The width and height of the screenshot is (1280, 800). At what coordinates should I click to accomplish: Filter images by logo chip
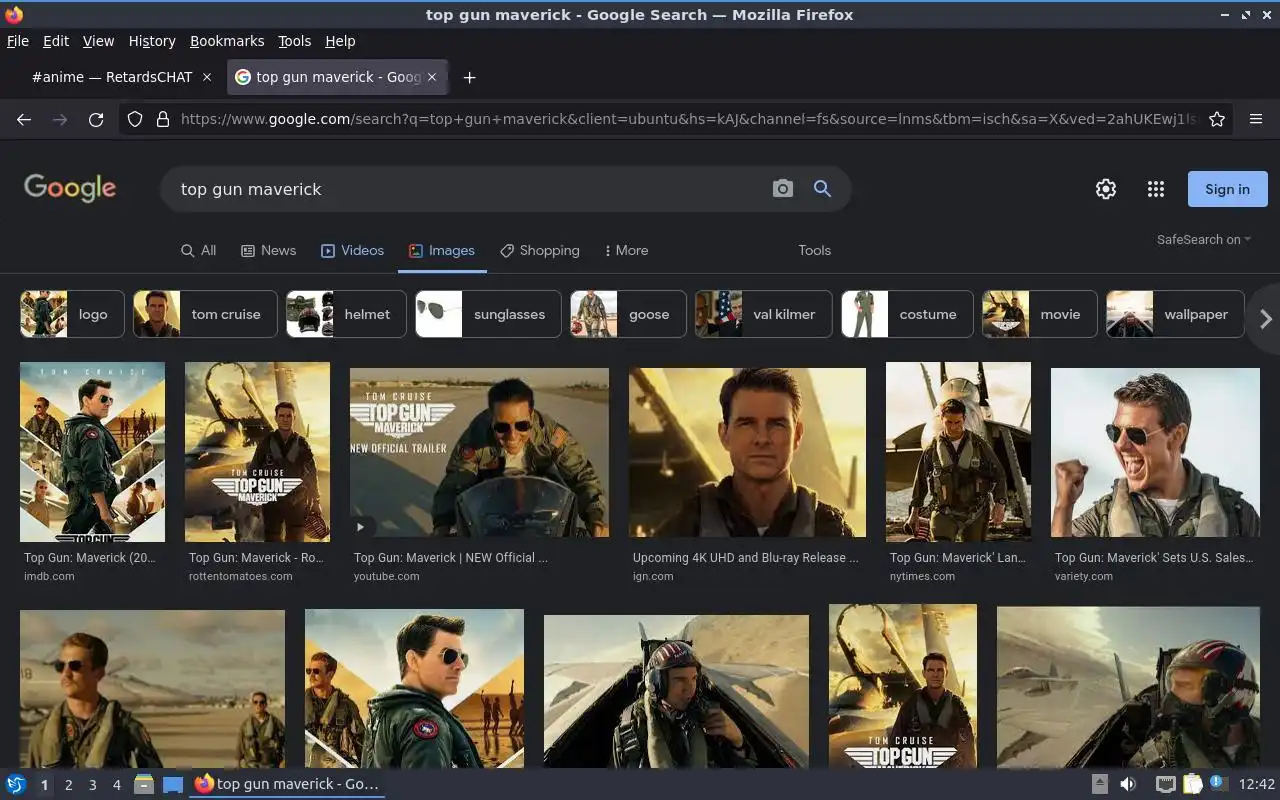point(72,314)
